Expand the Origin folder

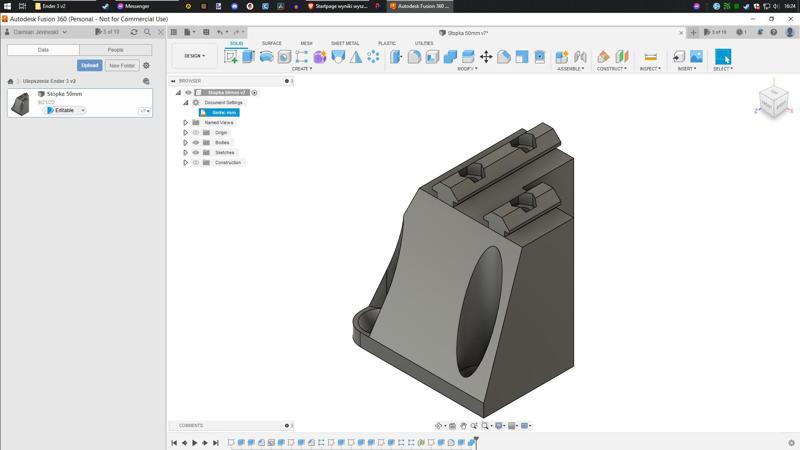(x=186, y=133)
